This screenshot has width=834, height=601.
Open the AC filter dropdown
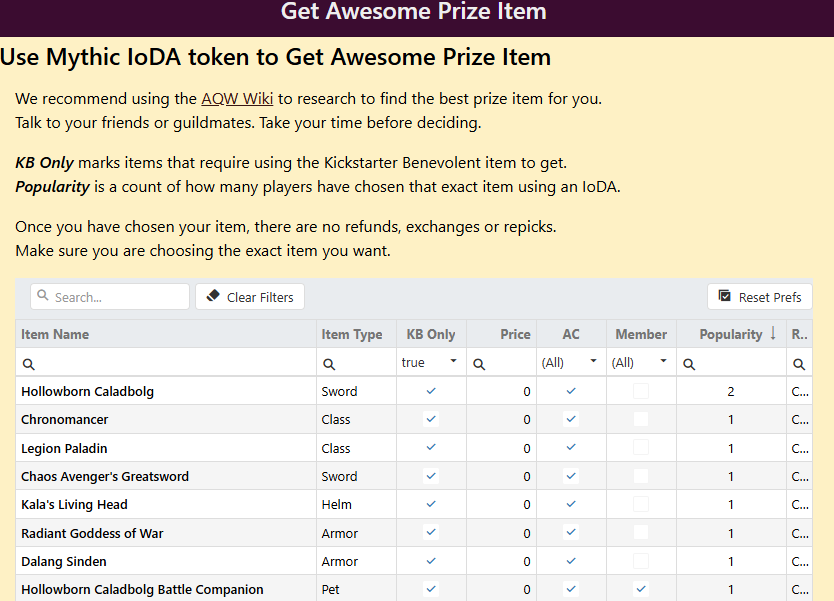pyautogui.click(x=571, y=362)
